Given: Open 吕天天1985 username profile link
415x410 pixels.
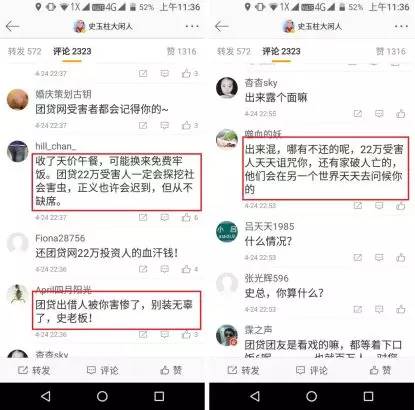Looking at the screenshot, I should [x=269, y=227].
